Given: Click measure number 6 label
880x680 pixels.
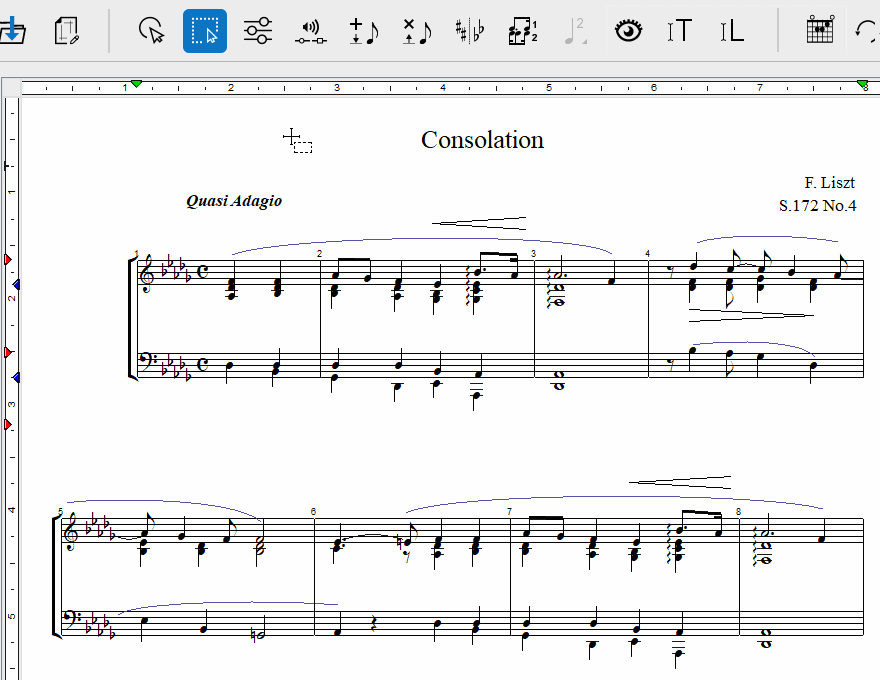Looking at the screenshot, I should (313, 512).
